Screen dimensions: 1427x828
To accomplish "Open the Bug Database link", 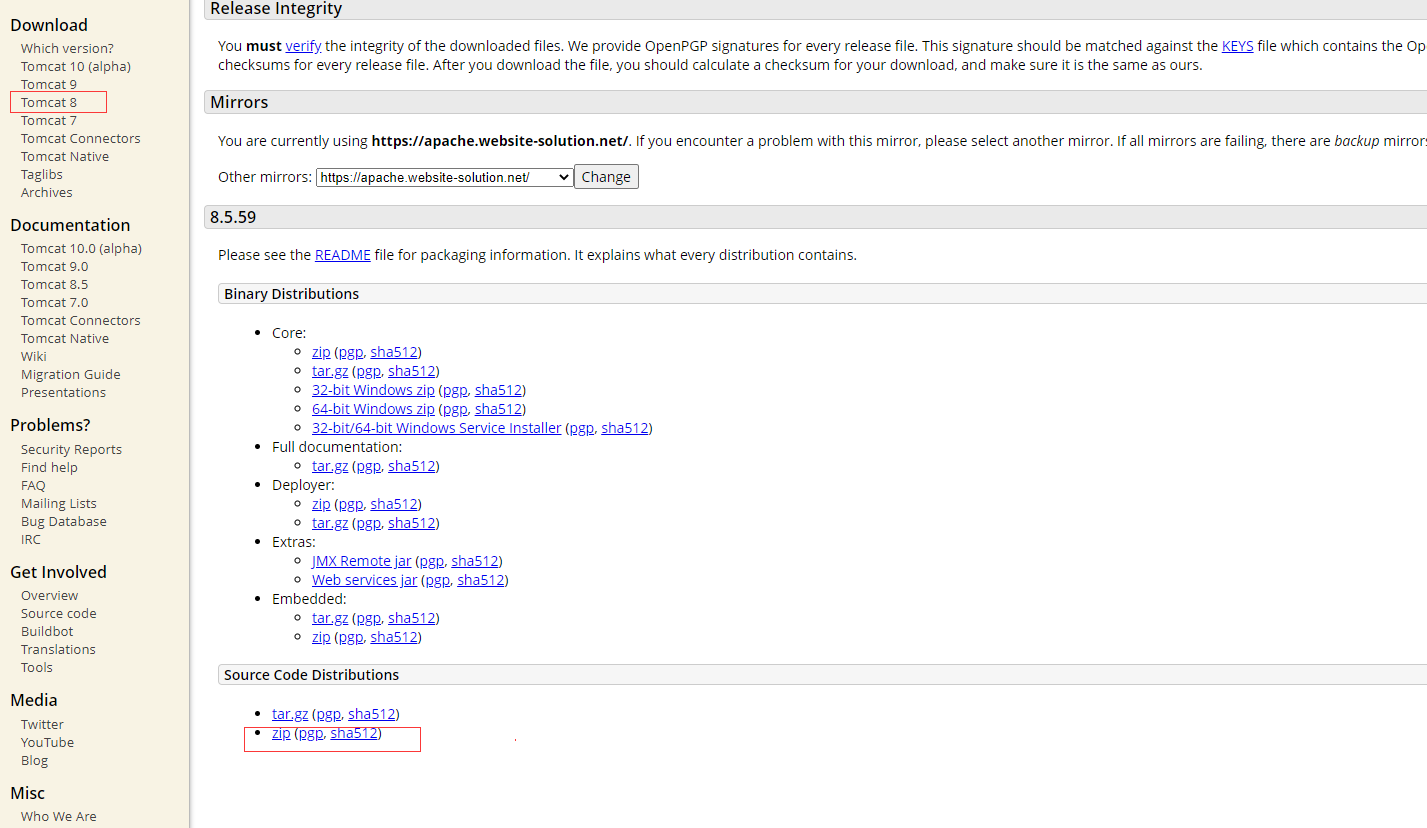I will pos(64,521).
